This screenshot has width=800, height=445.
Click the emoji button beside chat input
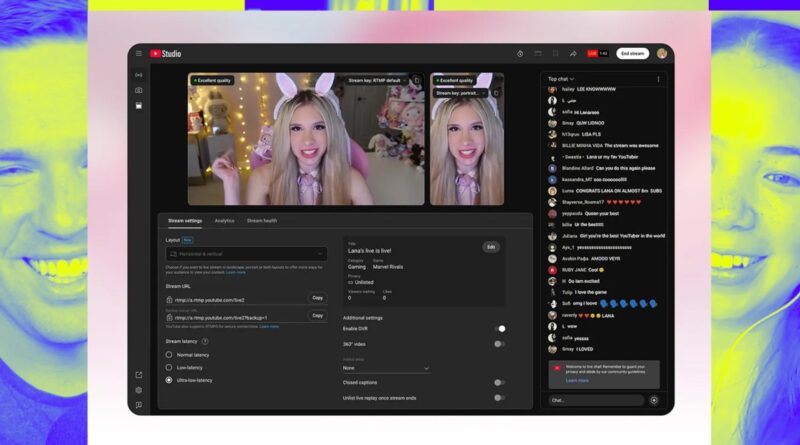pos(654,400)
